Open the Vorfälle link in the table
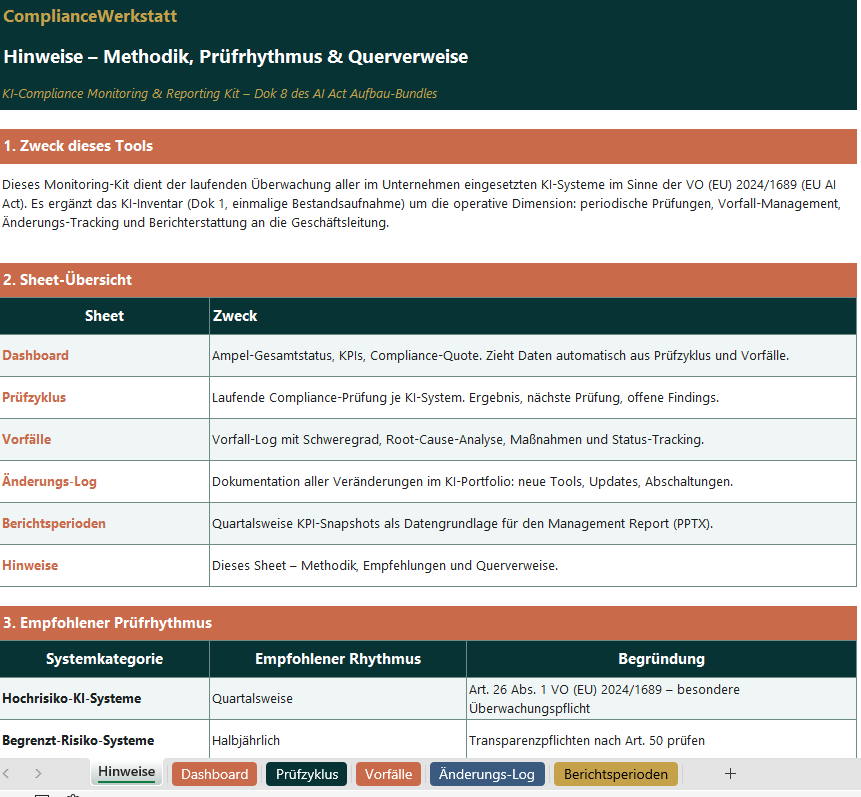This screenshot has width=861, height=797. point(27,439)
